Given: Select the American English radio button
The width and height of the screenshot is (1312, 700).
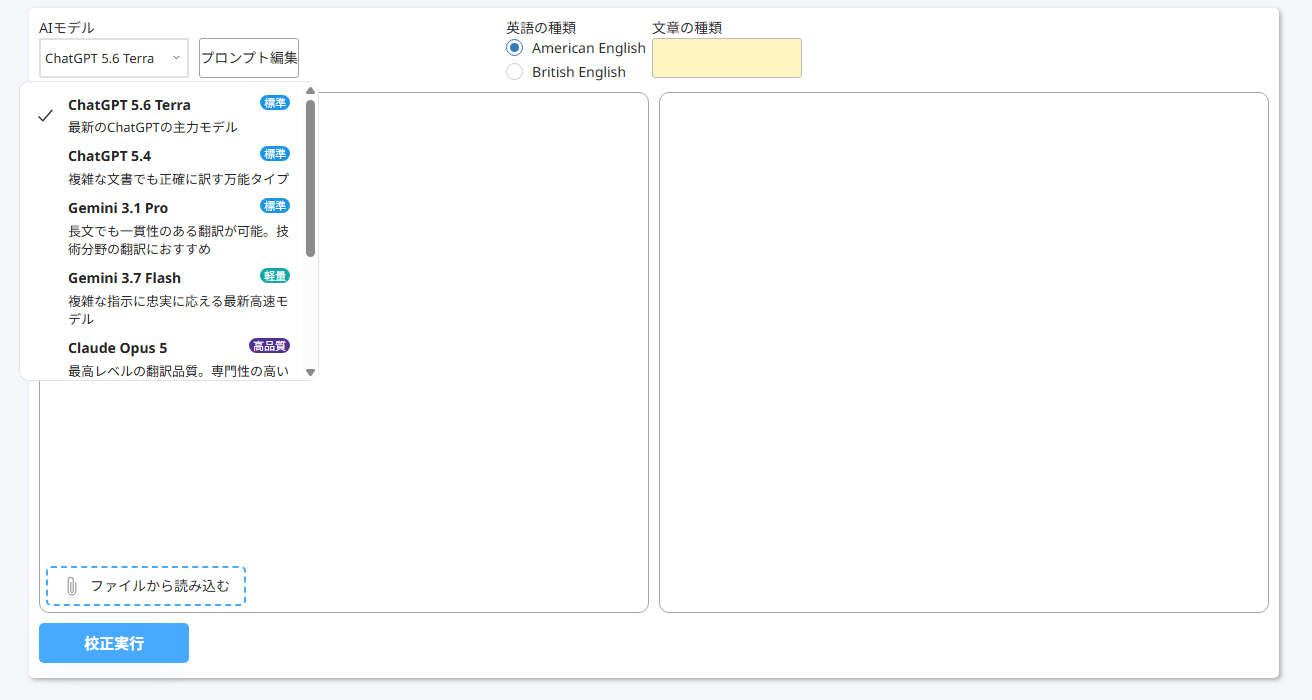Looking at the screenshot, I should 514,48.
